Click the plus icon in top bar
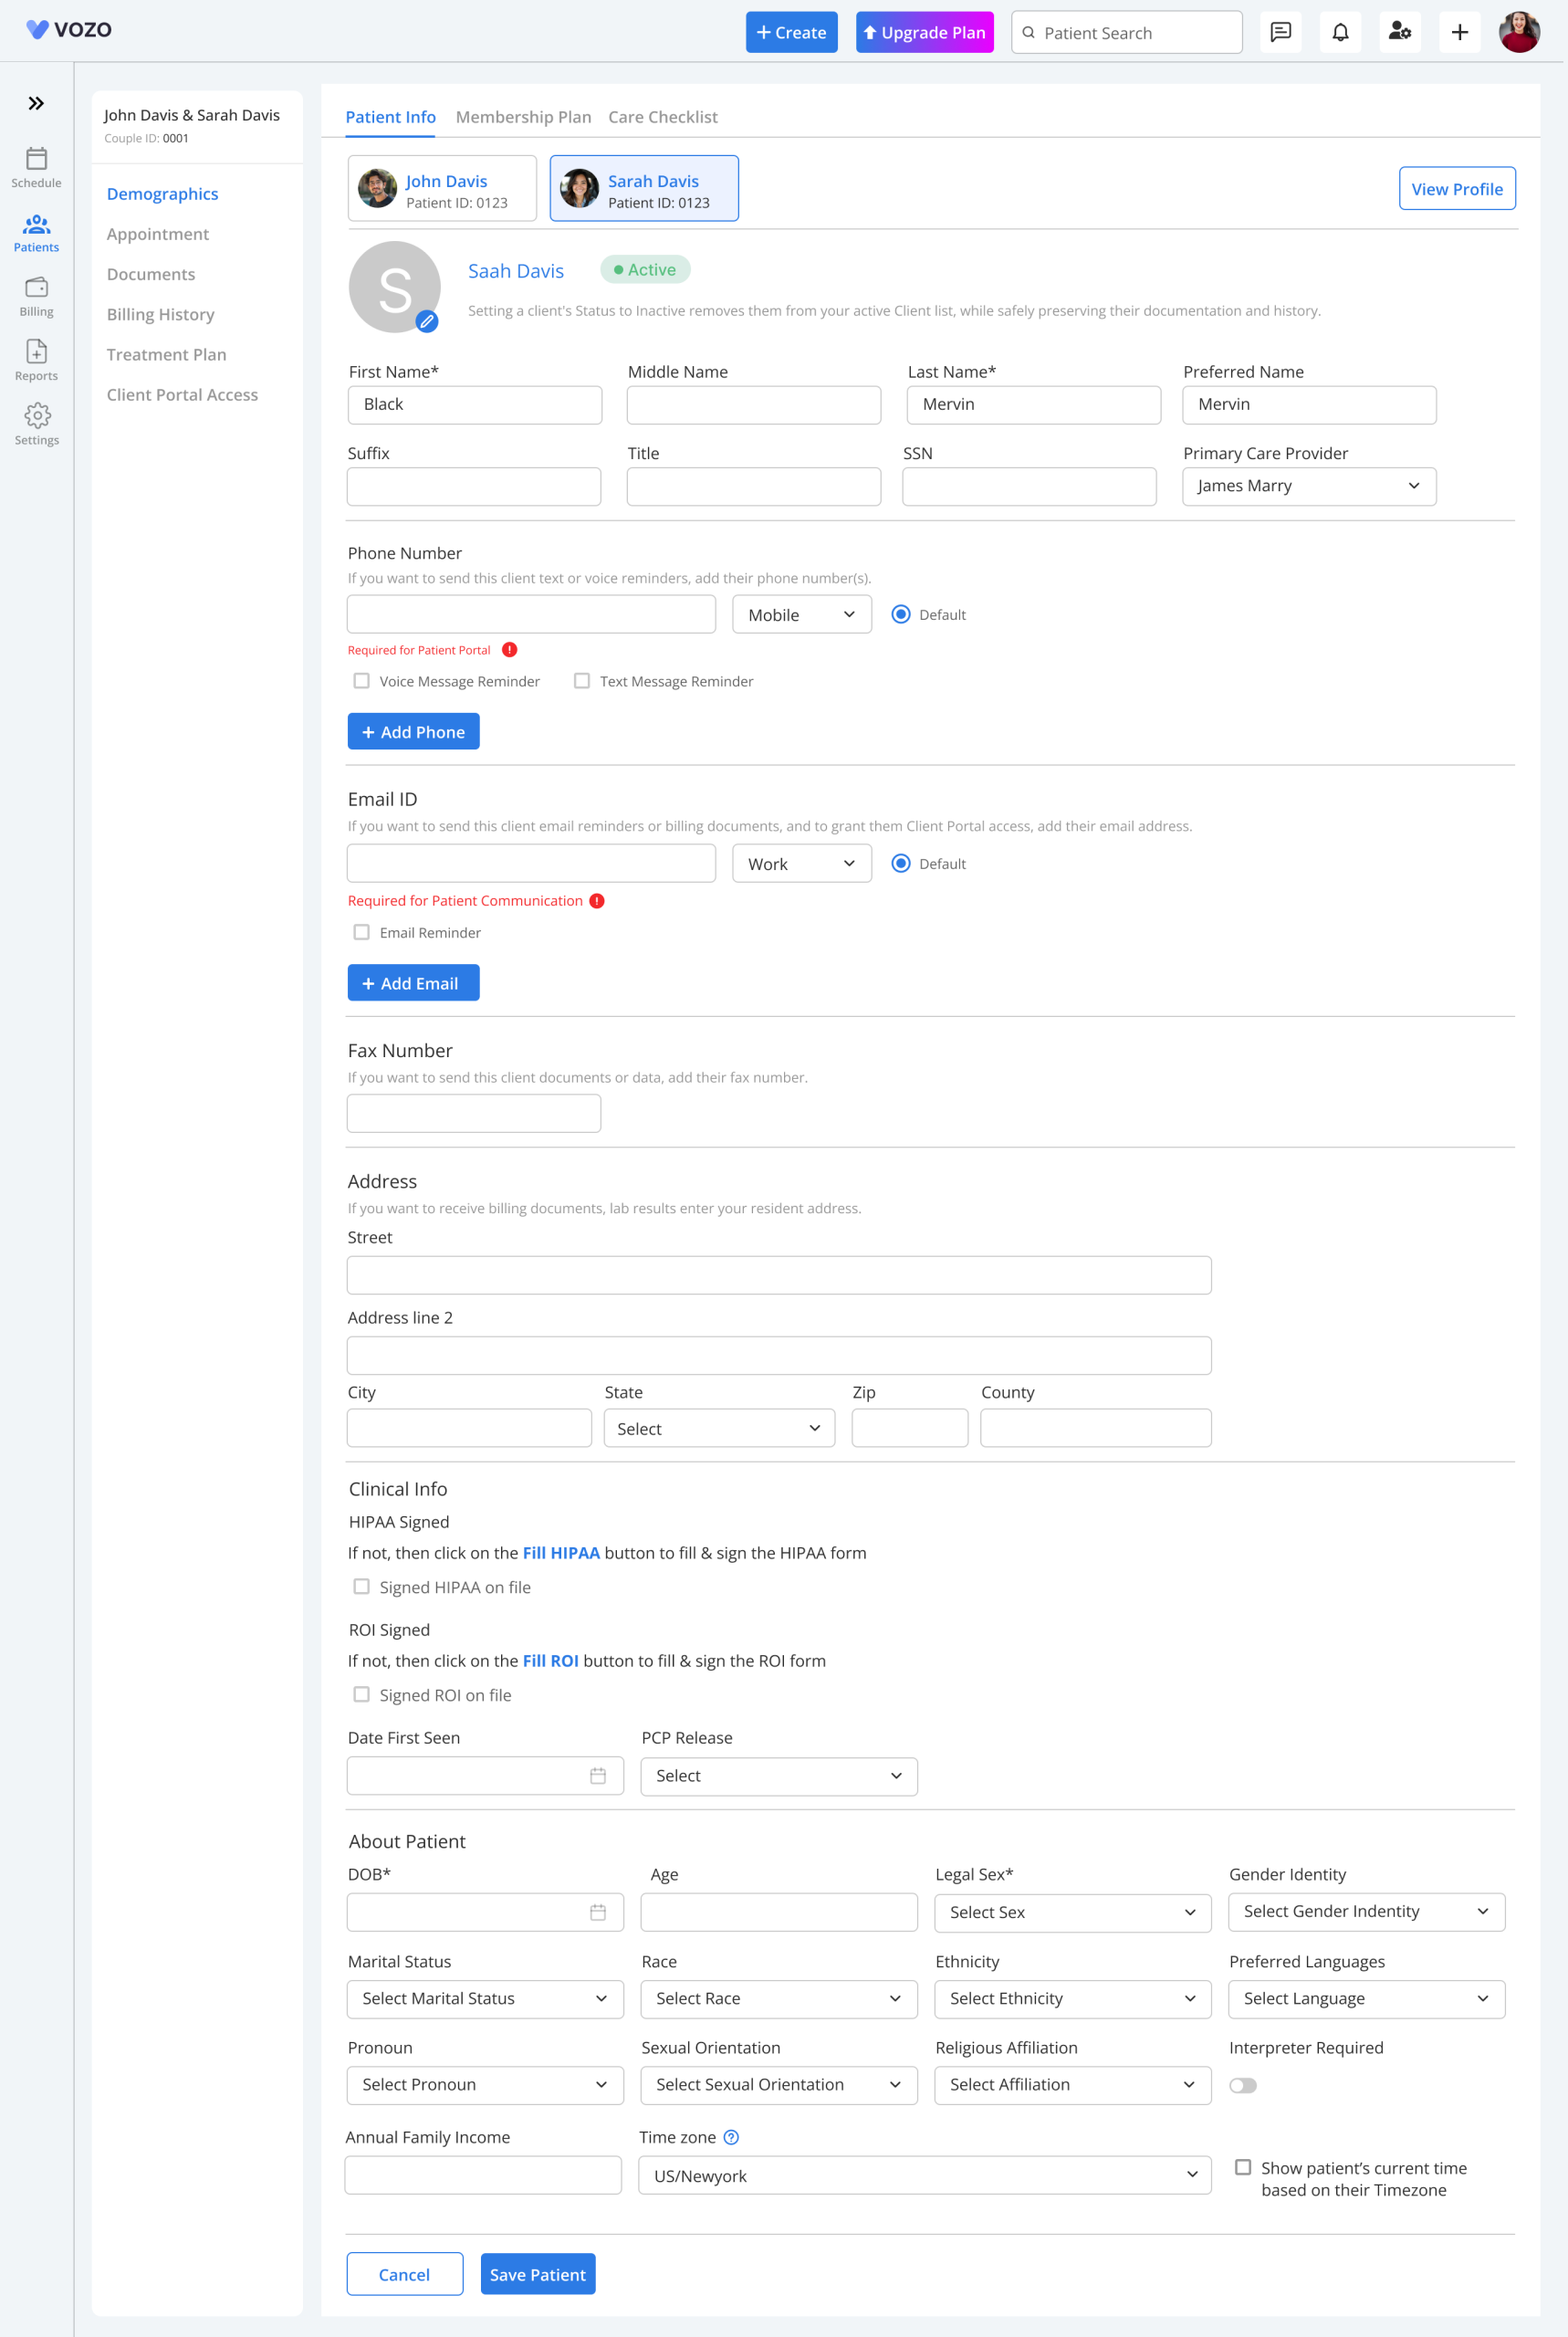 (x=1460, y=32)
